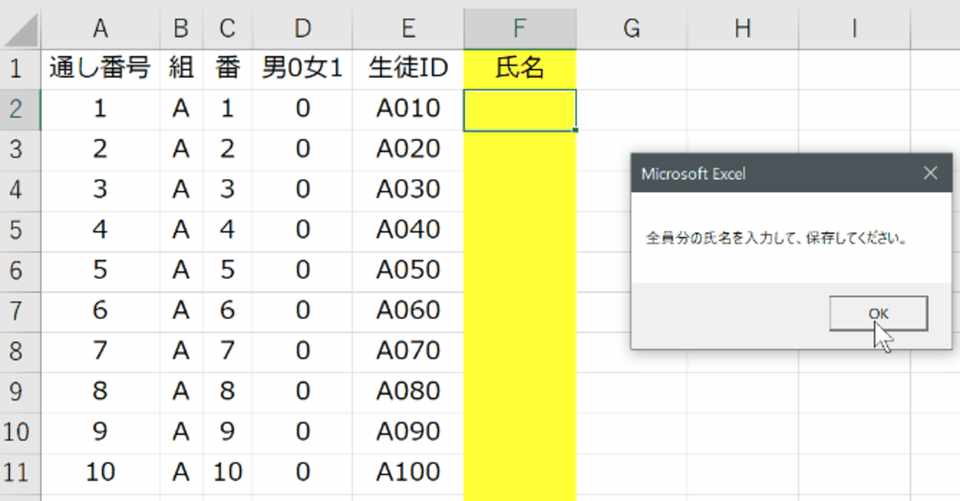Click the cell containing A100
Screen dimensions: 960x501
408,473
